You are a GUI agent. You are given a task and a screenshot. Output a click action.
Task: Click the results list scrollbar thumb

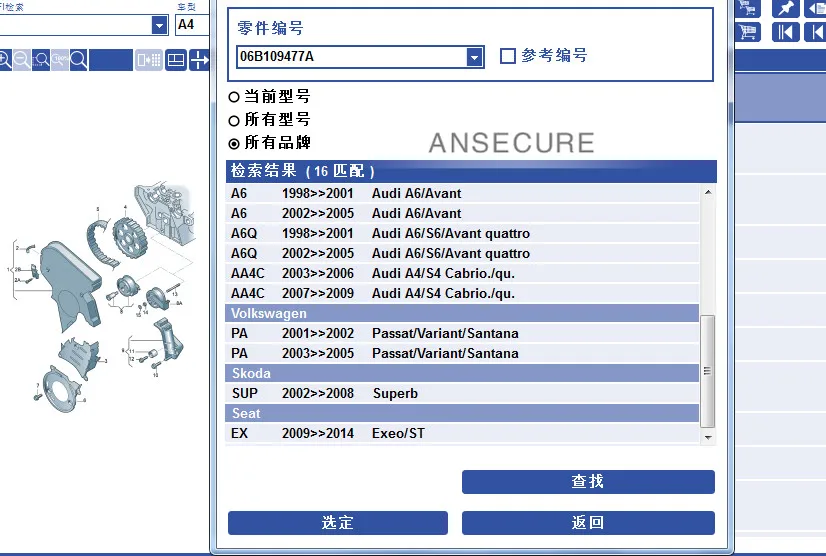[x=707, y=371]
